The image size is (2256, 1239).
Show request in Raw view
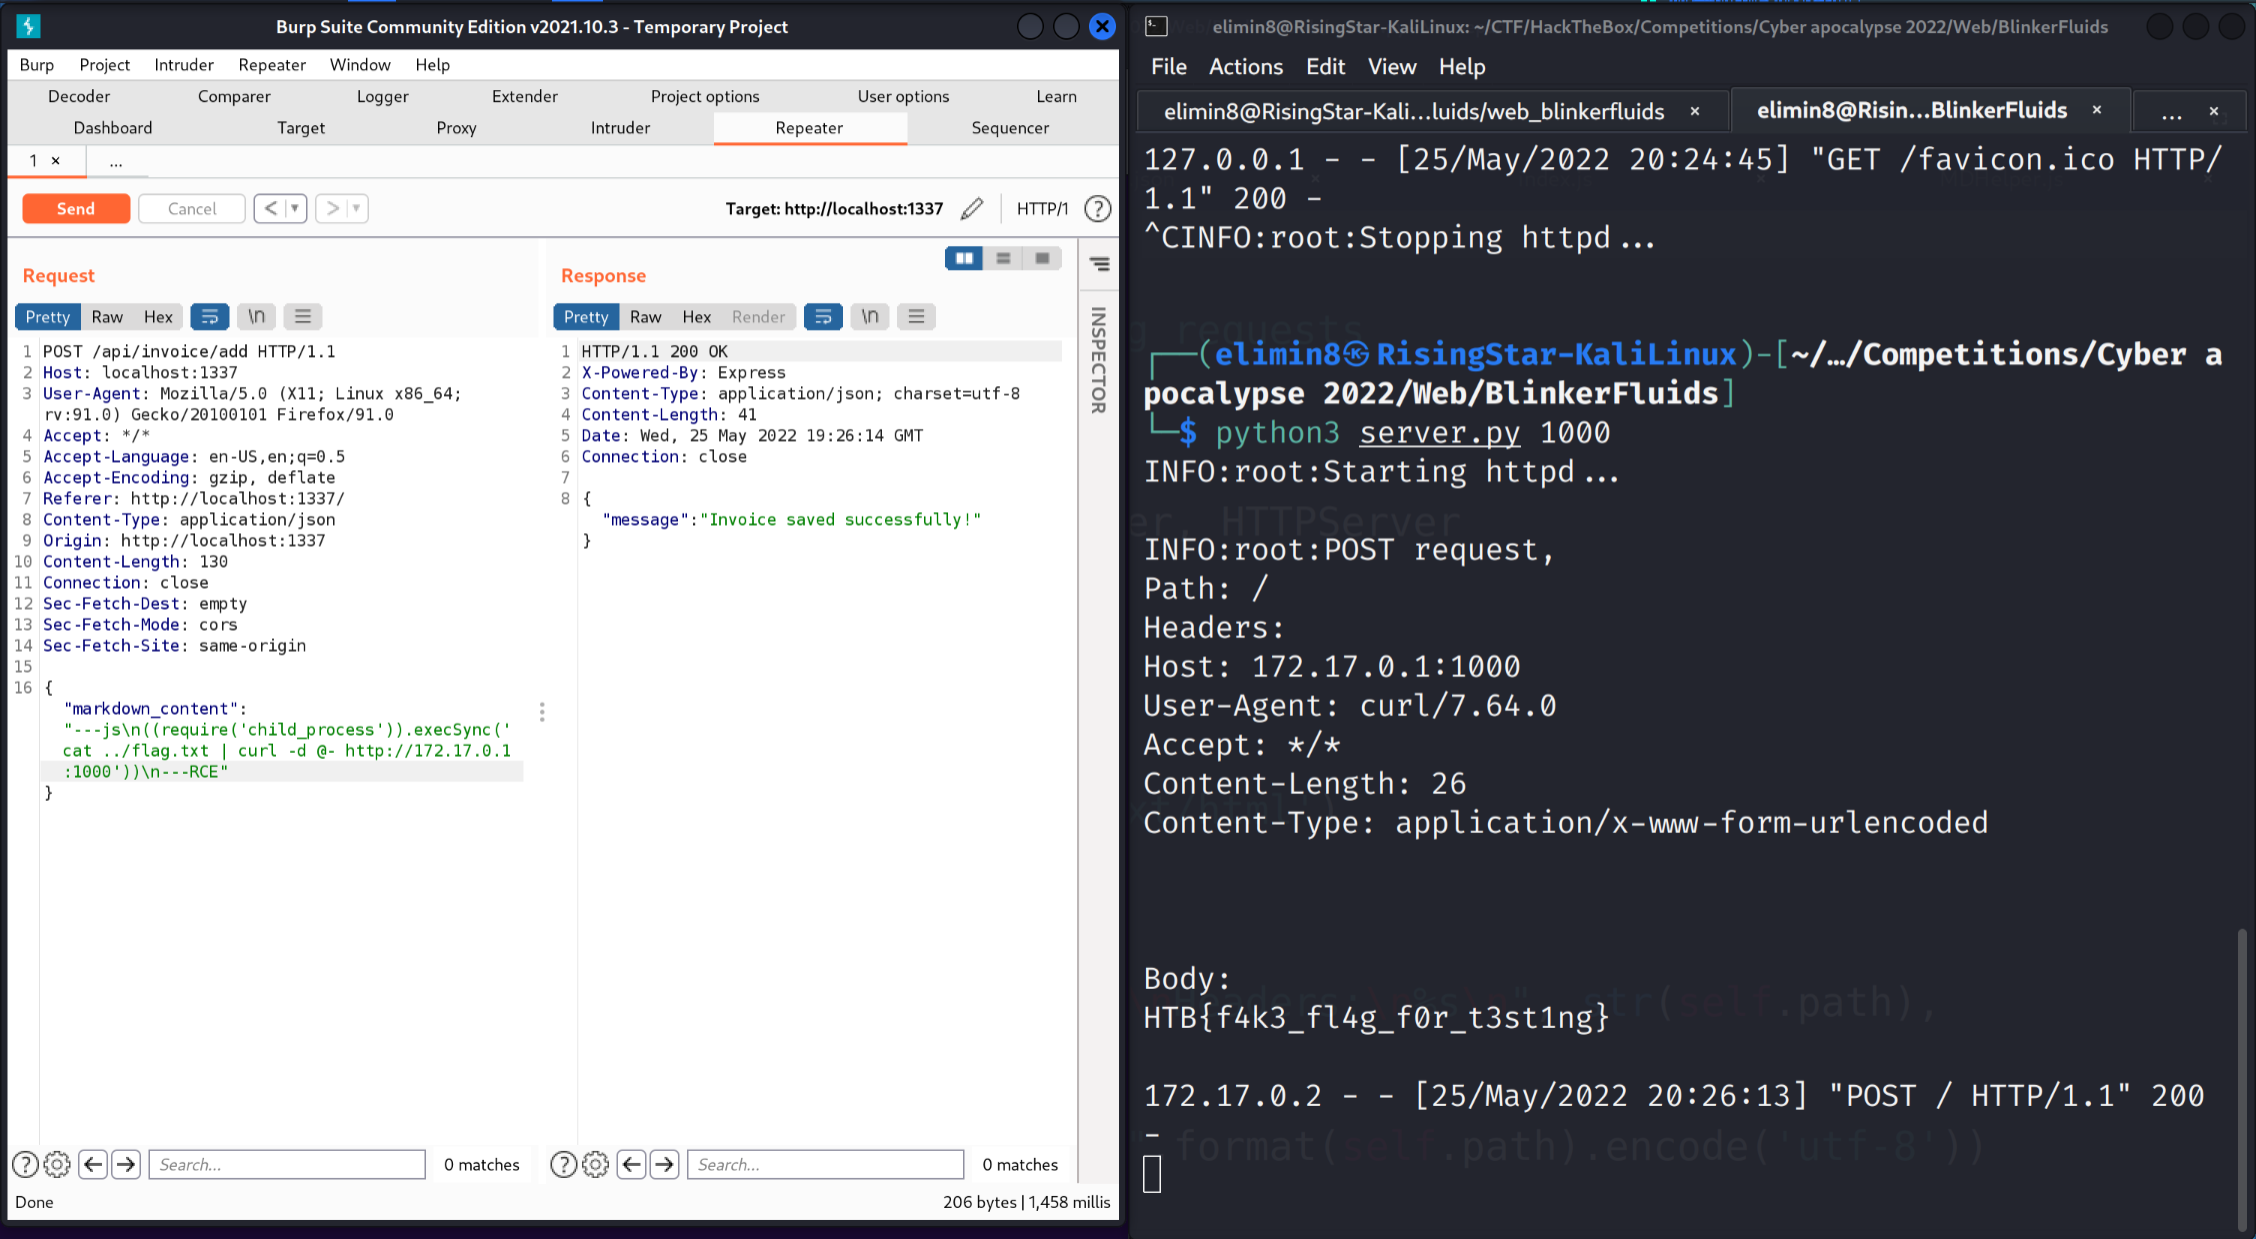click(107, 317)
